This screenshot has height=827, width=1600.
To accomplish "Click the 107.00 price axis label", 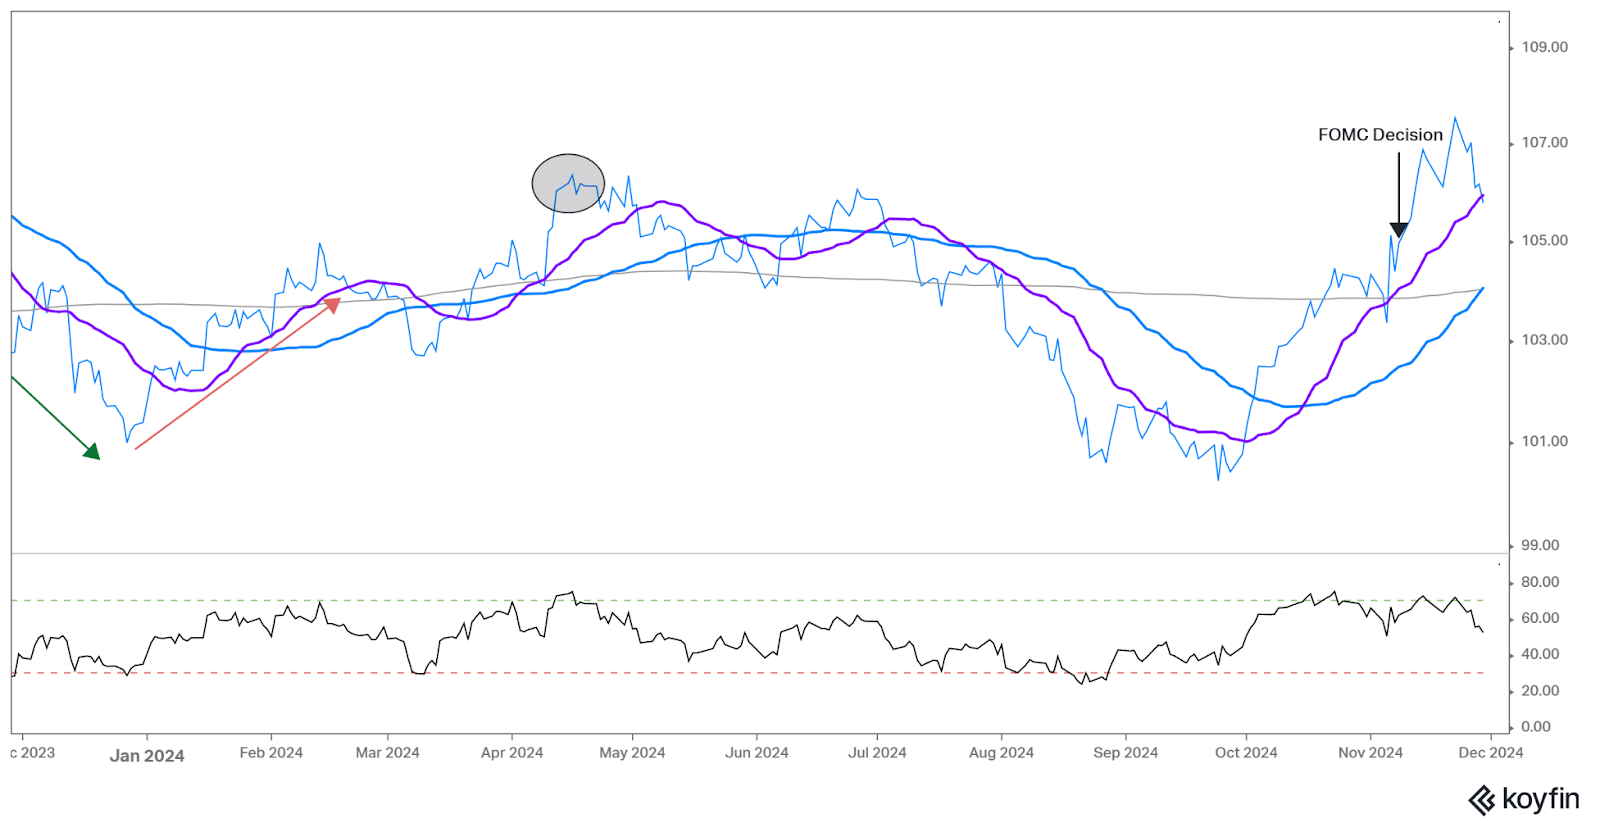I will point(1544,143).
